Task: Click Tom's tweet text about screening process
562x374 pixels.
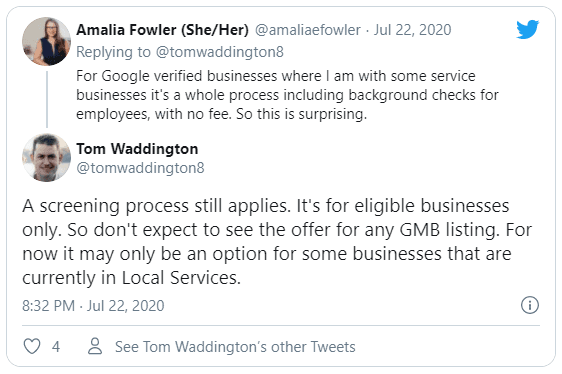Action: (x=277, y=241)
